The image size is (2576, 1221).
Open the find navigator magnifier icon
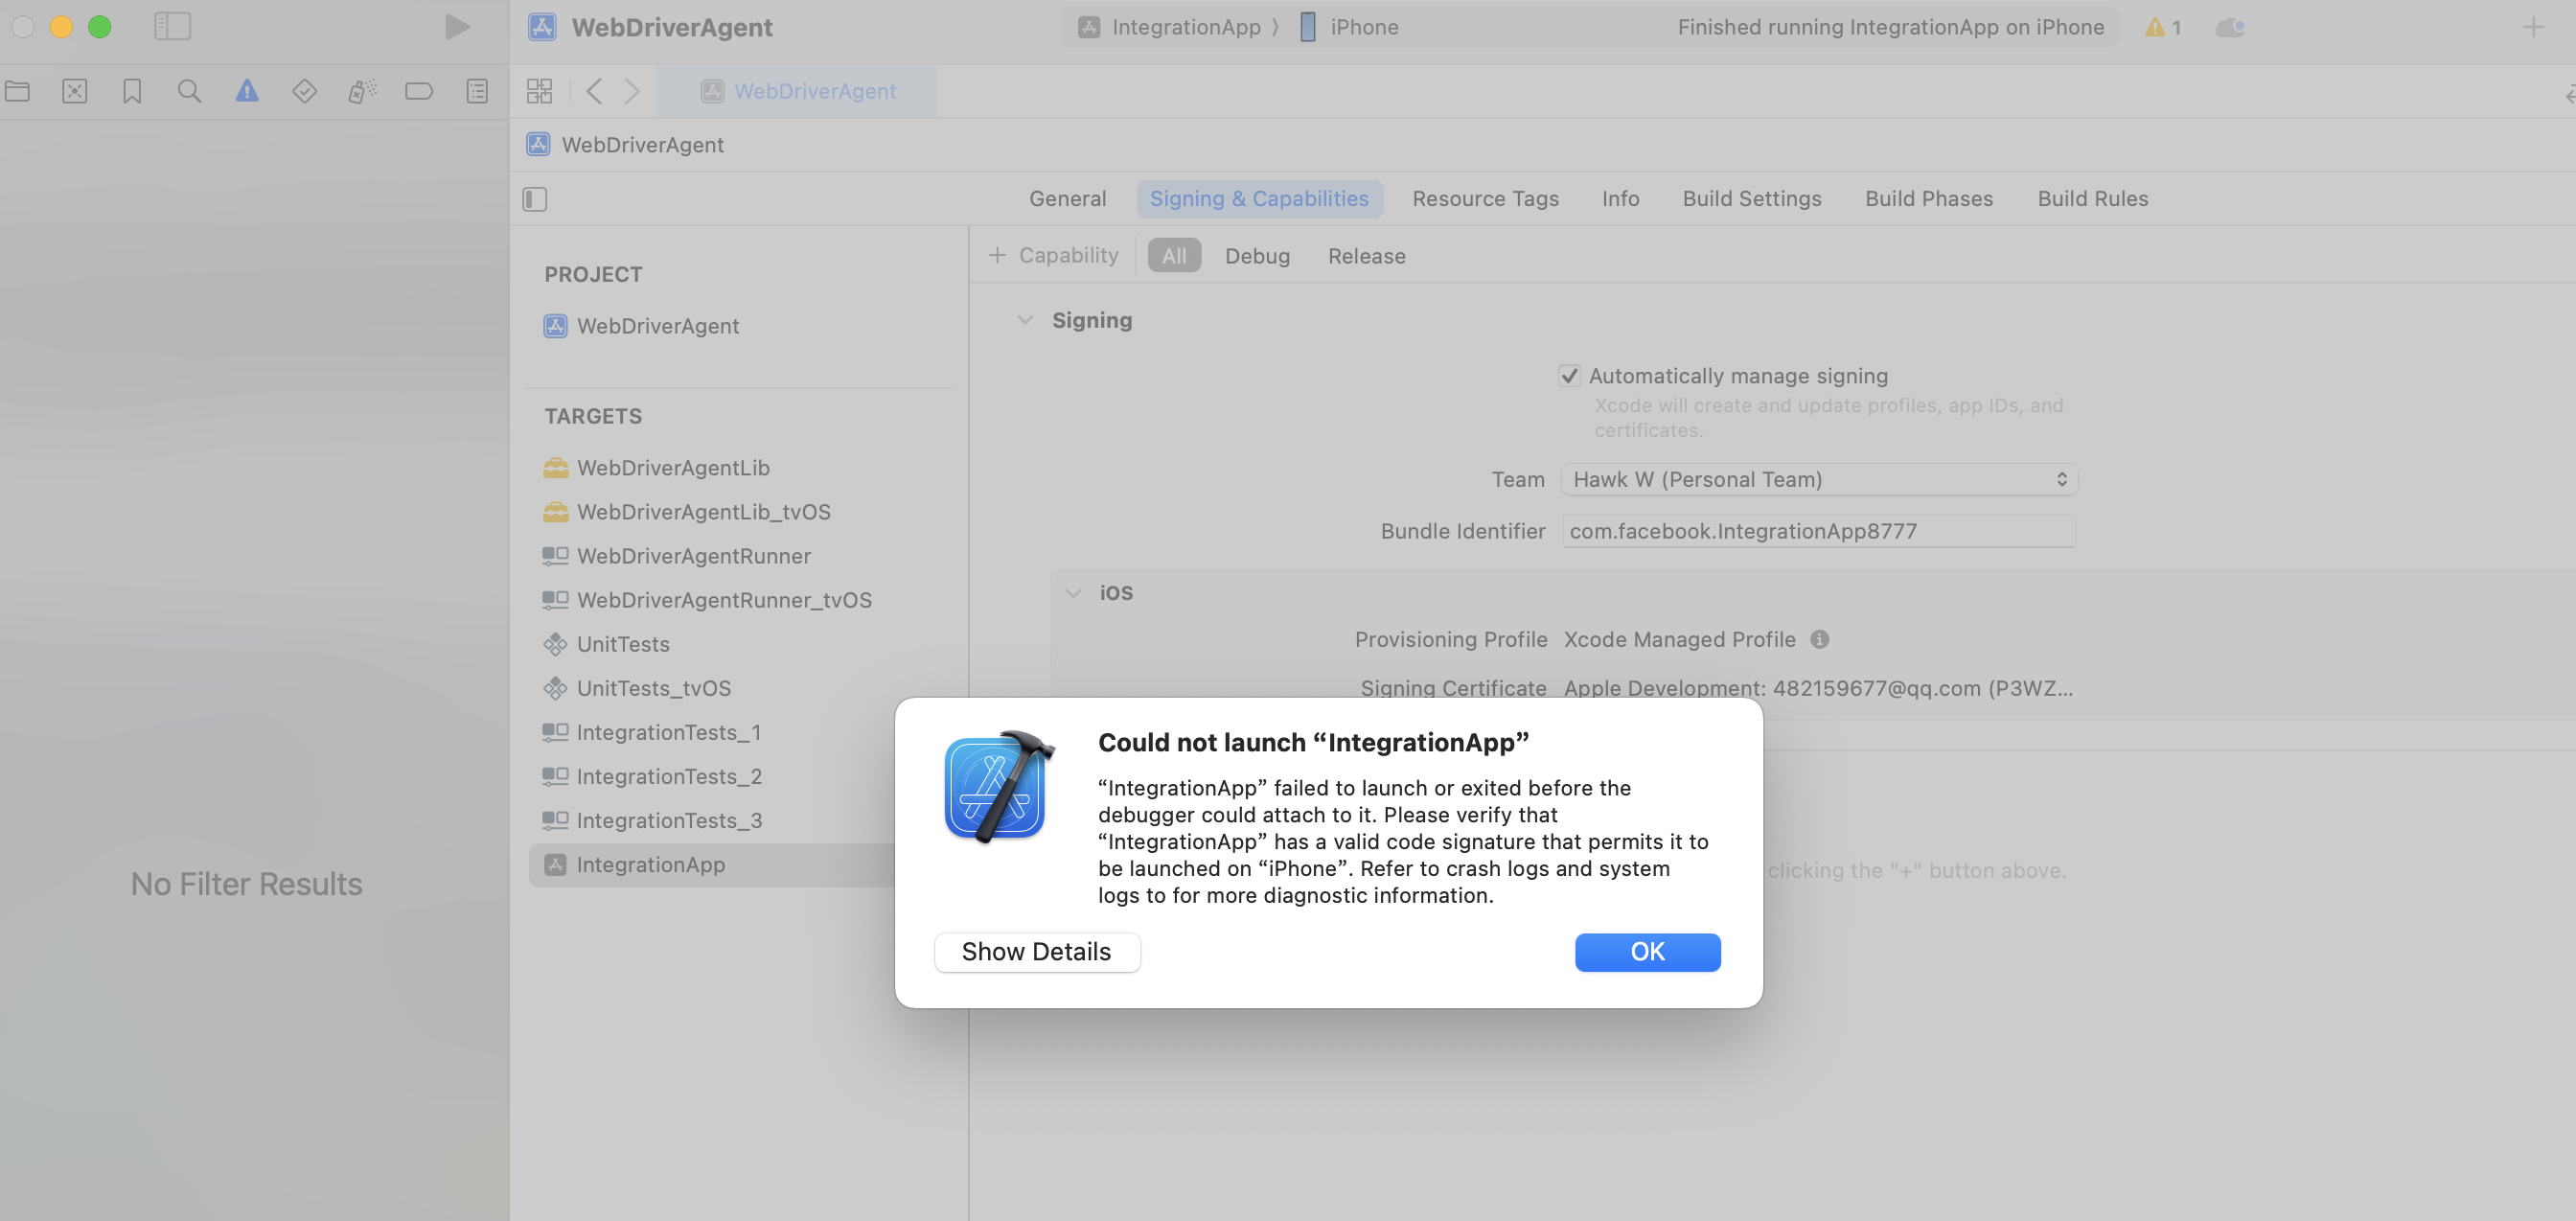click(189, 91)
